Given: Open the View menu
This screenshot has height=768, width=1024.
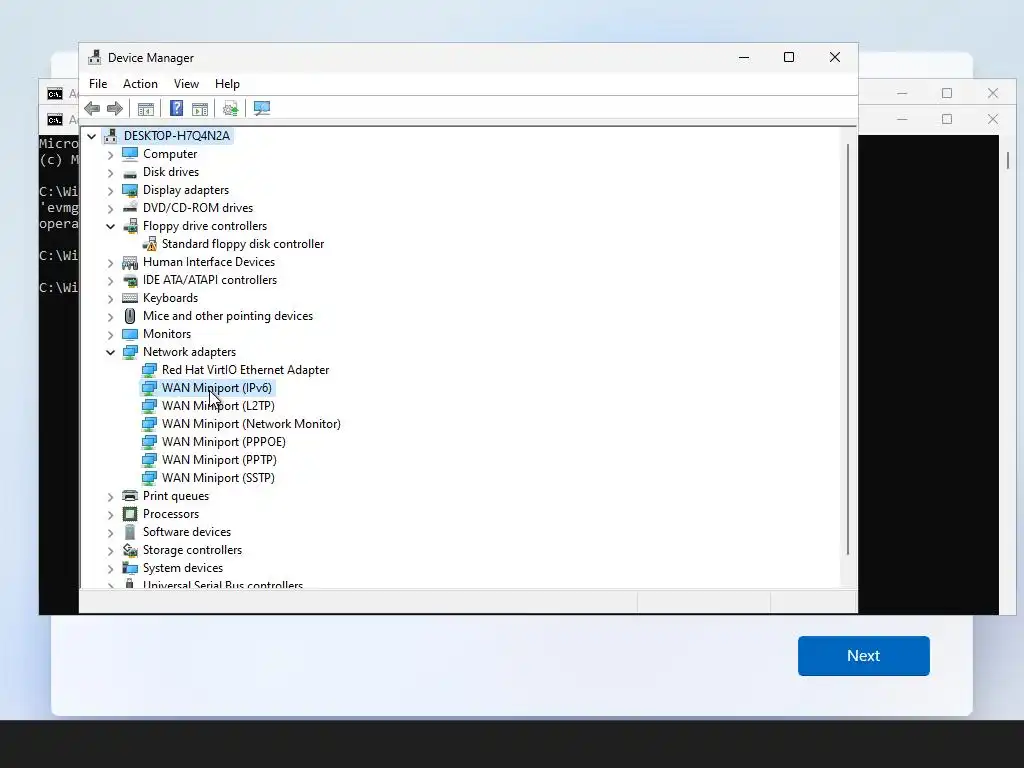Looking at the screenshot, I should pyautogui.click(x=186, y=84).
